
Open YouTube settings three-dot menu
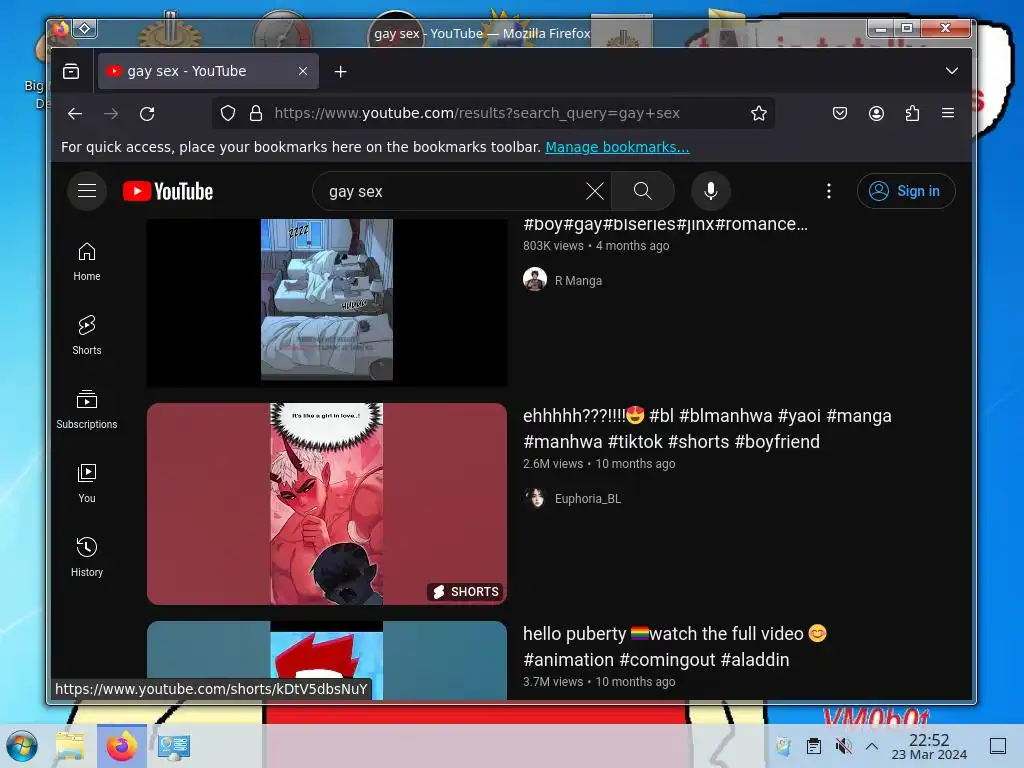tap(829, 191)
